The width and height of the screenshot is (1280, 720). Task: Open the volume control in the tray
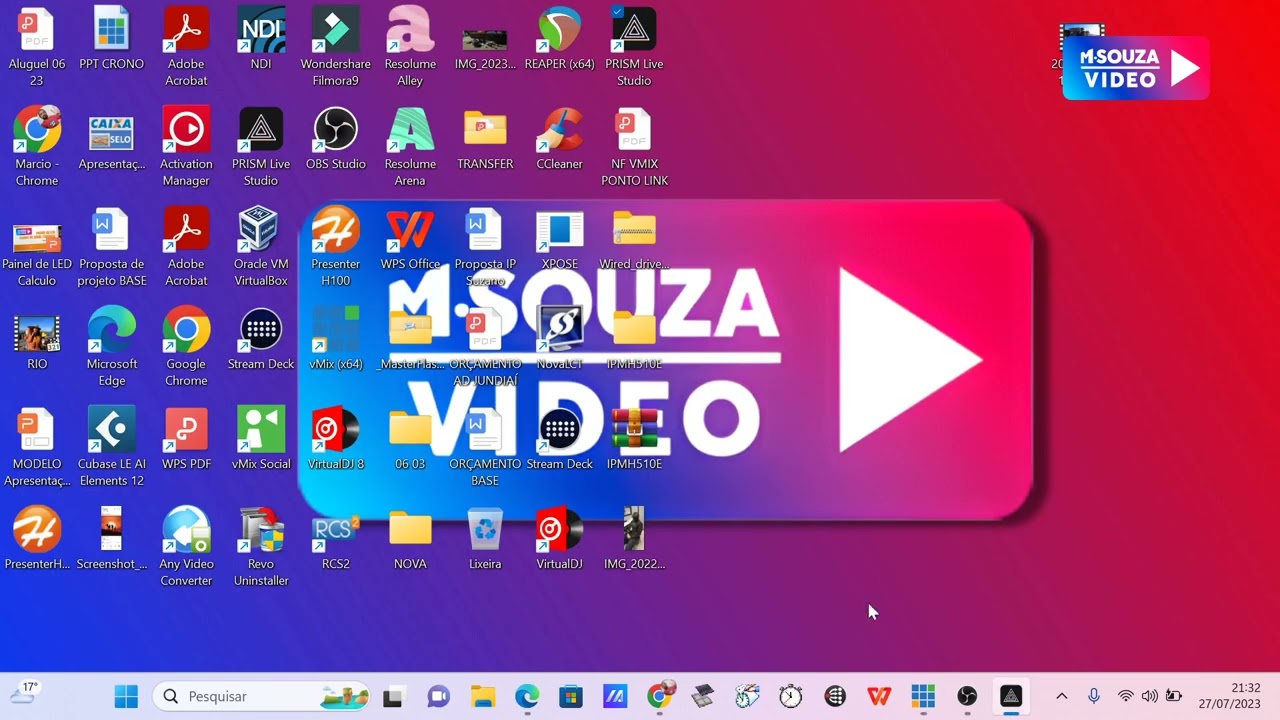1150,696
